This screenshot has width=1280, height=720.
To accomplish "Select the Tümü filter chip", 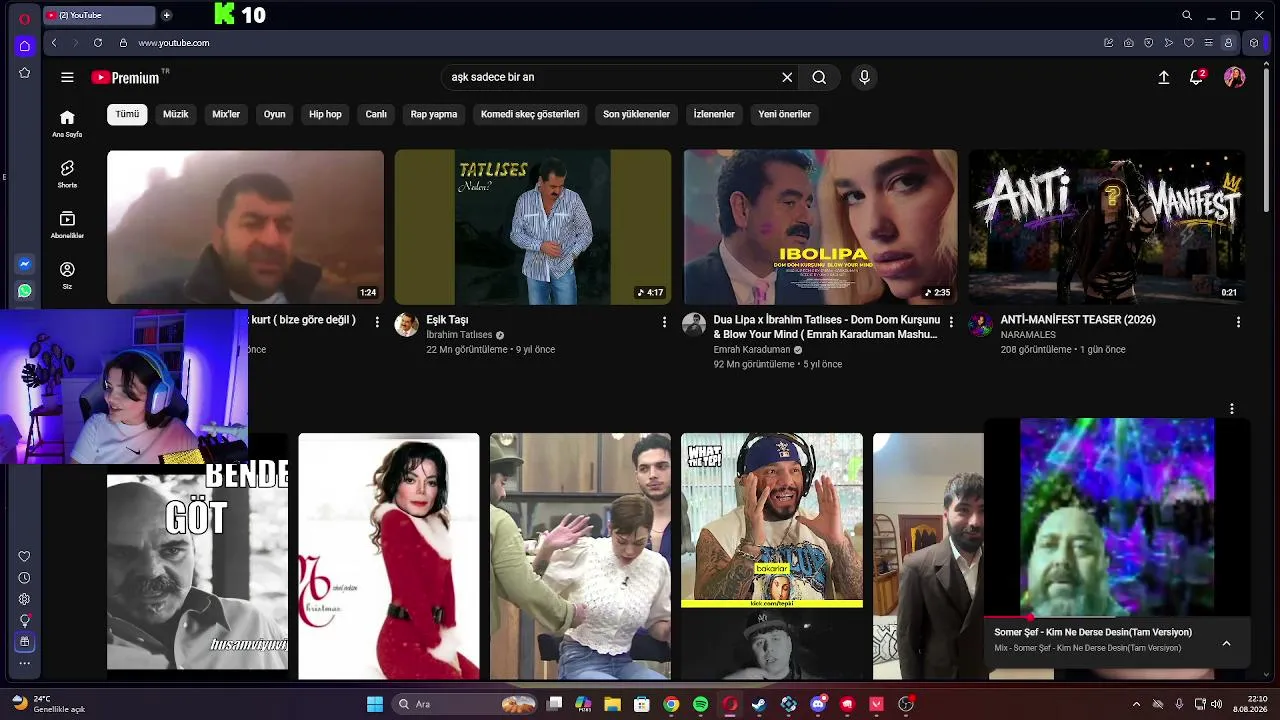I will [127, 114].
